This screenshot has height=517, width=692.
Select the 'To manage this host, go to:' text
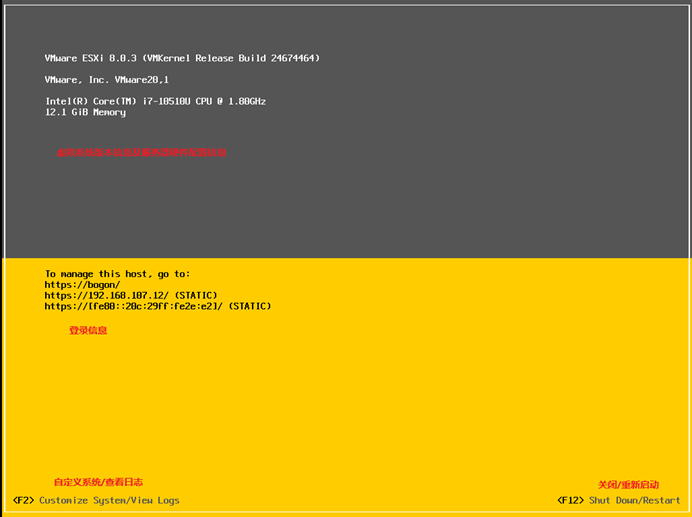pyautogui.click(x=117, y=274)
